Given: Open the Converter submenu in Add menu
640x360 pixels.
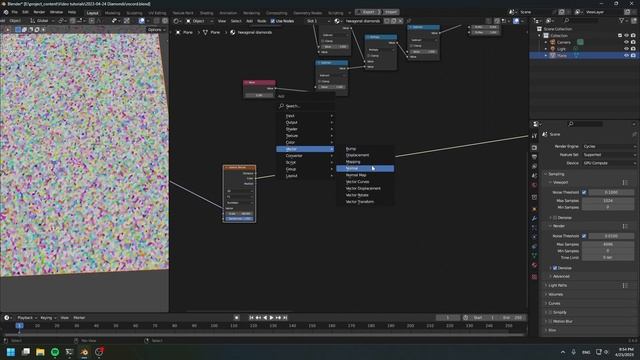Looking at the screenshot, I should (305, 156).
